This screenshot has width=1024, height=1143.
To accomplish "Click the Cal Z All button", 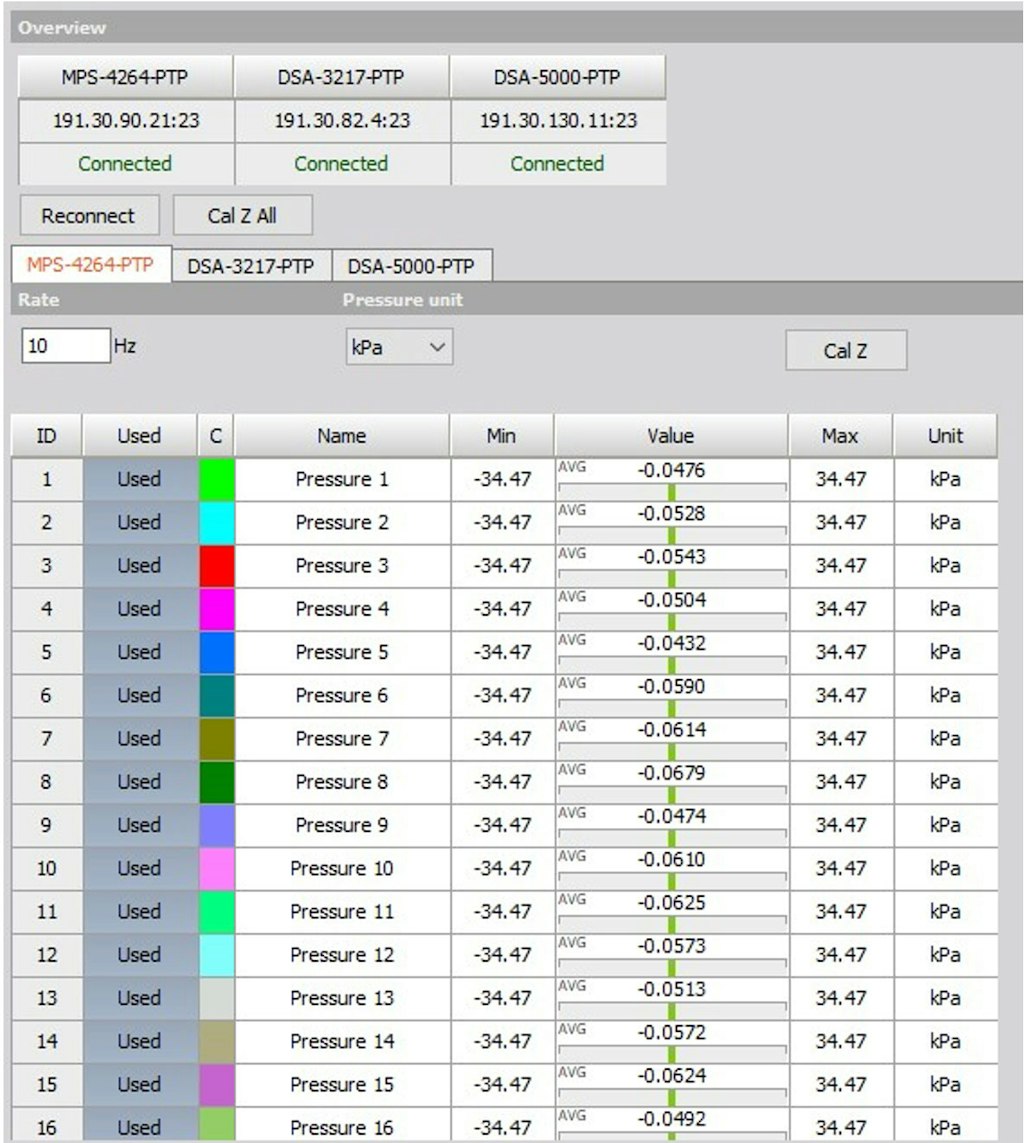I will [242, 216].
